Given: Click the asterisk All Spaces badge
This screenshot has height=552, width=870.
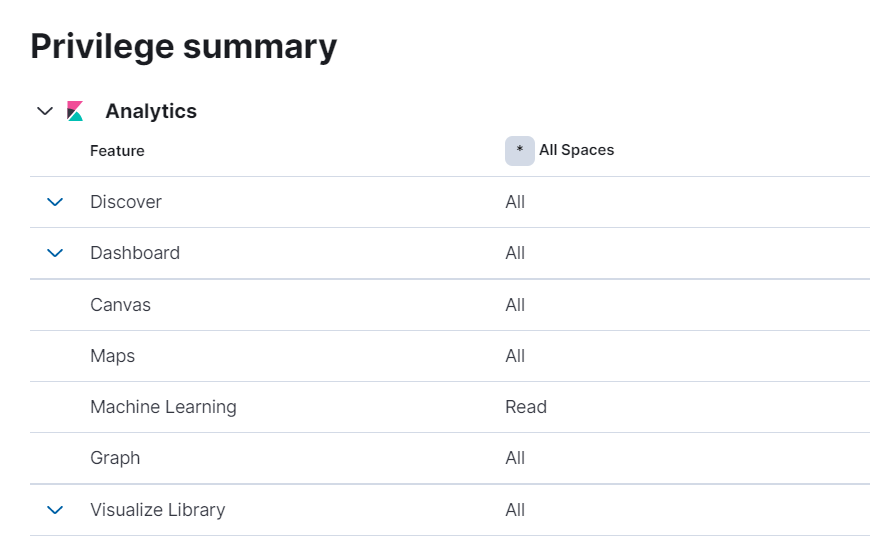Looking at the screenshot, I should 520,151.
